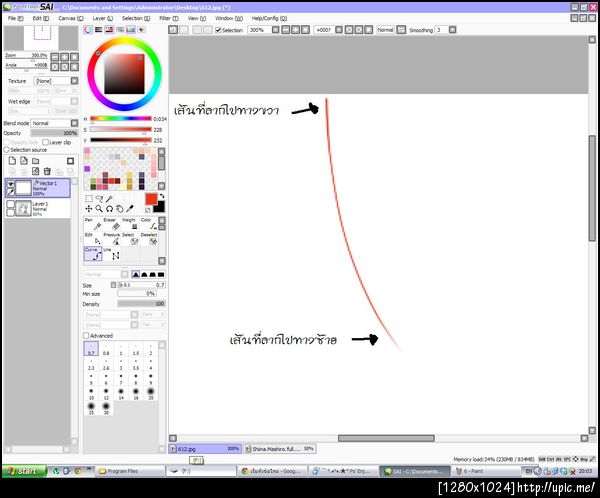Choose the vector Select tool
The height and width of the screenshot is (498, 600).
[x=130, y=239]
